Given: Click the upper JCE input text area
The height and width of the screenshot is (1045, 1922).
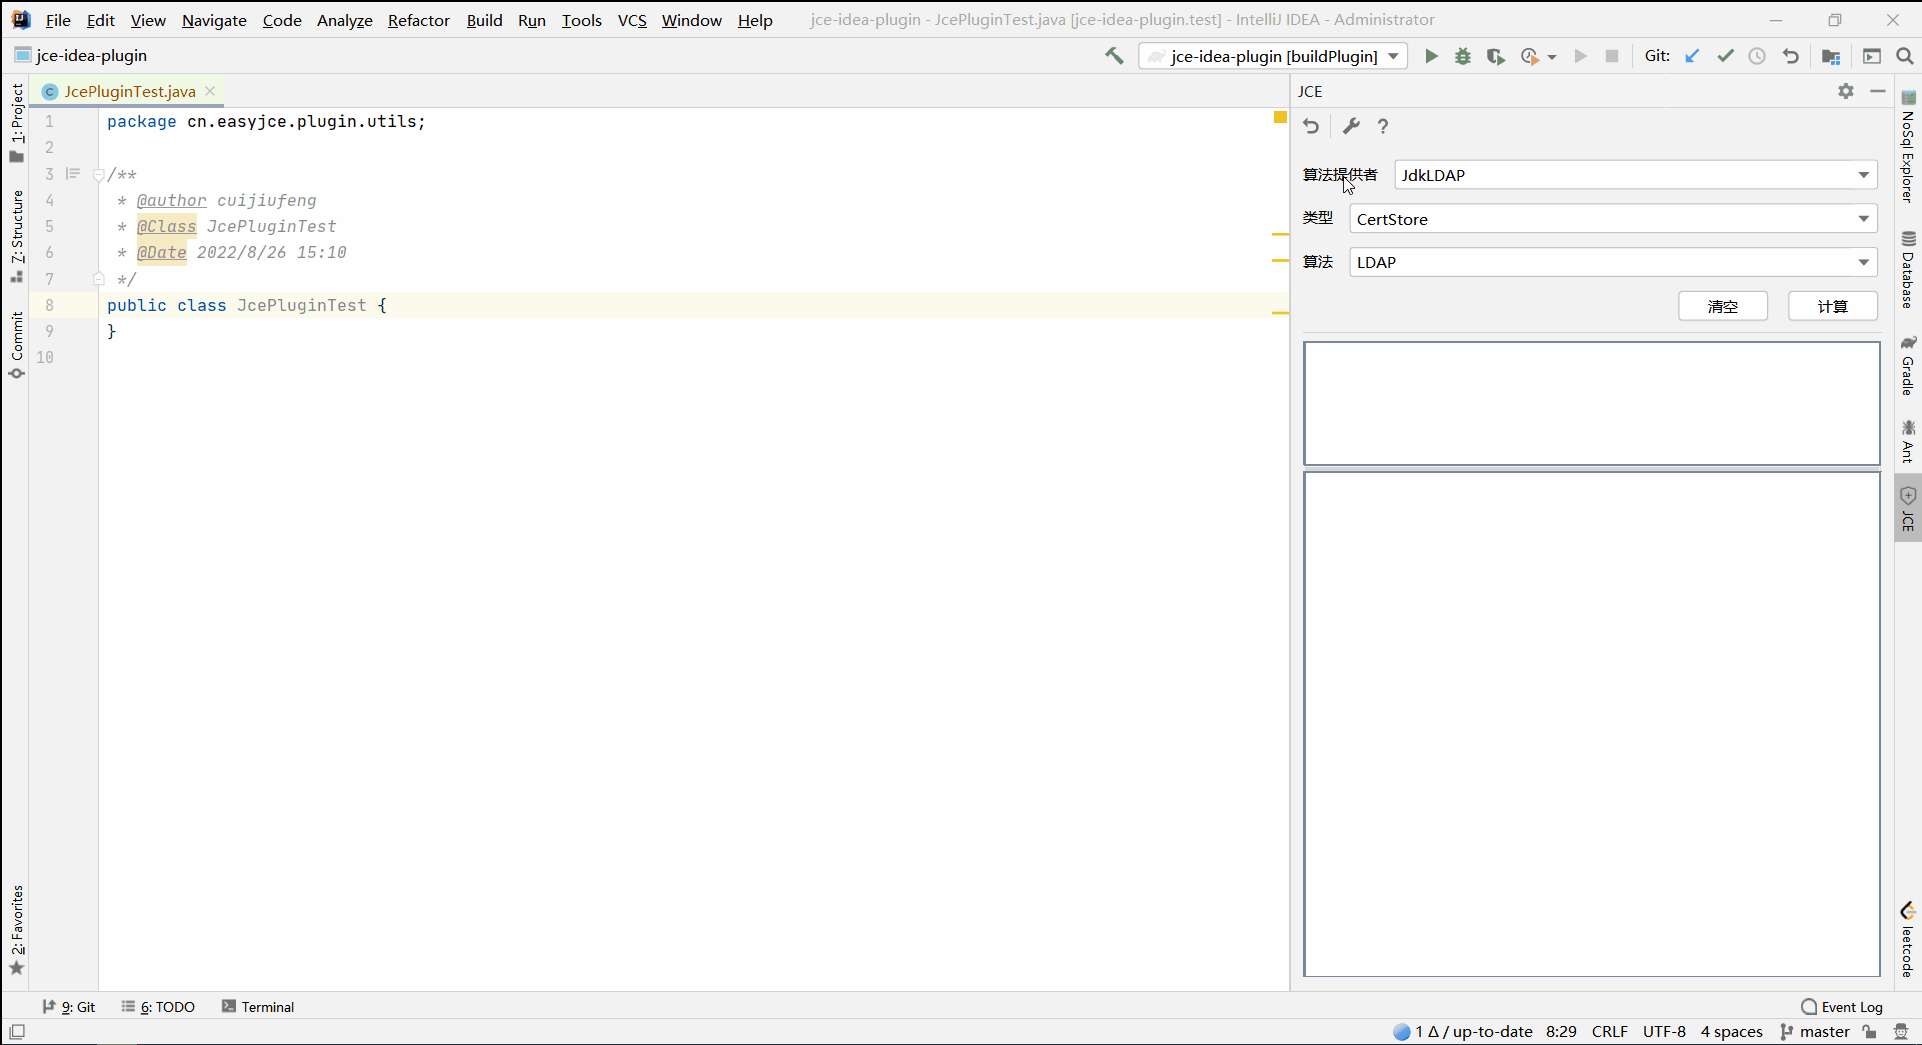Looking at the screenshot, I should [1592, 404].
